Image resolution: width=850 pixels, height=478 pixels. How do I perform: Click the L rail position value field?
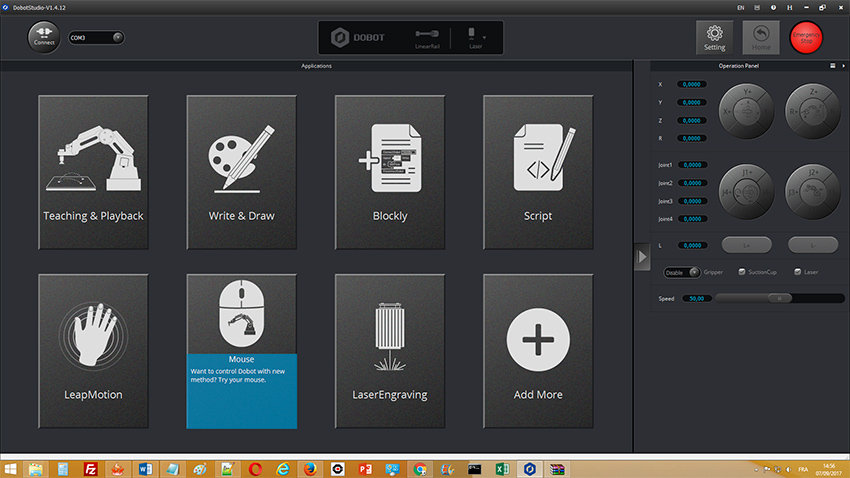tap(692, 245)
